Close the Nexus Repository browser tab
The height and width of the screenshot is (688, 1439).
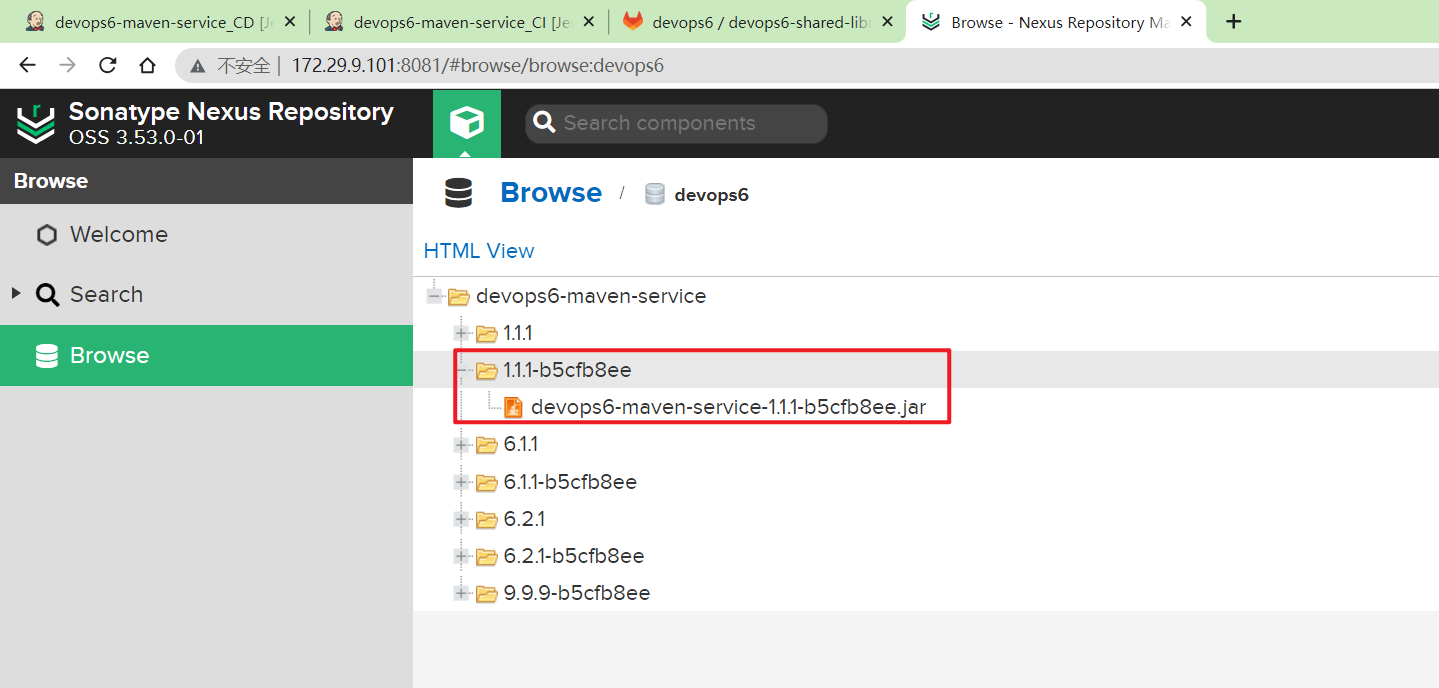(1186, 22)
